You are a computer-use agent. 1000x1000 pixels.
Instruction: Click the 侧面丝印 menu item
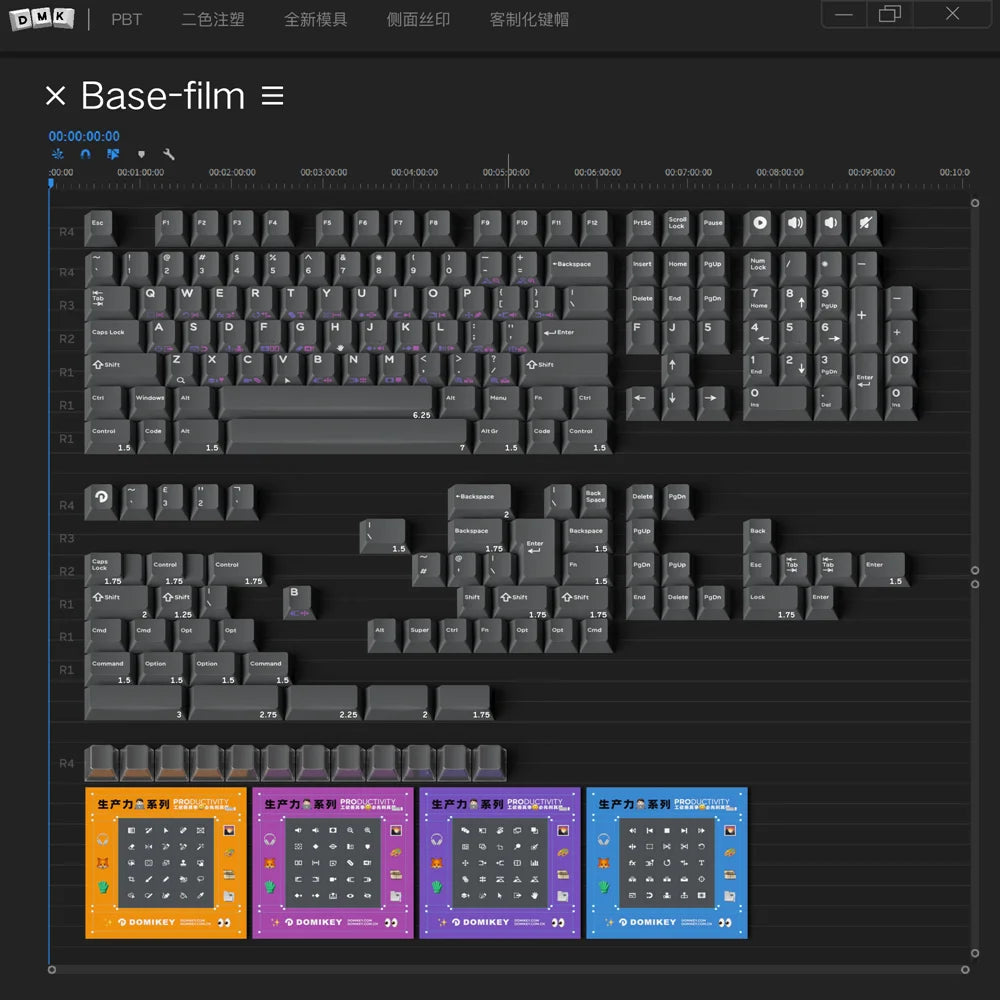[418, 19]
